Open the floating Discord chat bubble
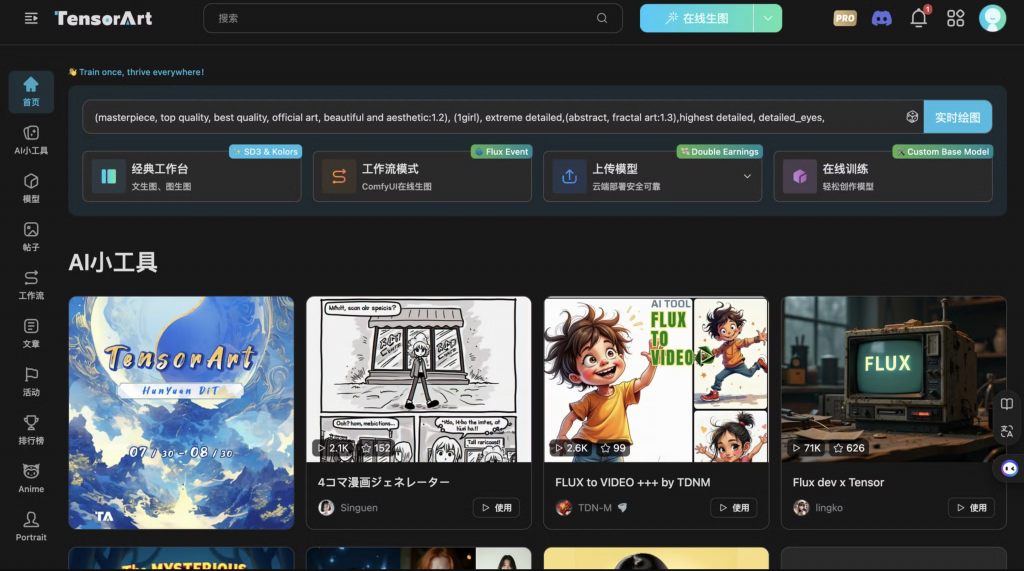Viewport: 1024px width, 571px height. (1010, 468)
